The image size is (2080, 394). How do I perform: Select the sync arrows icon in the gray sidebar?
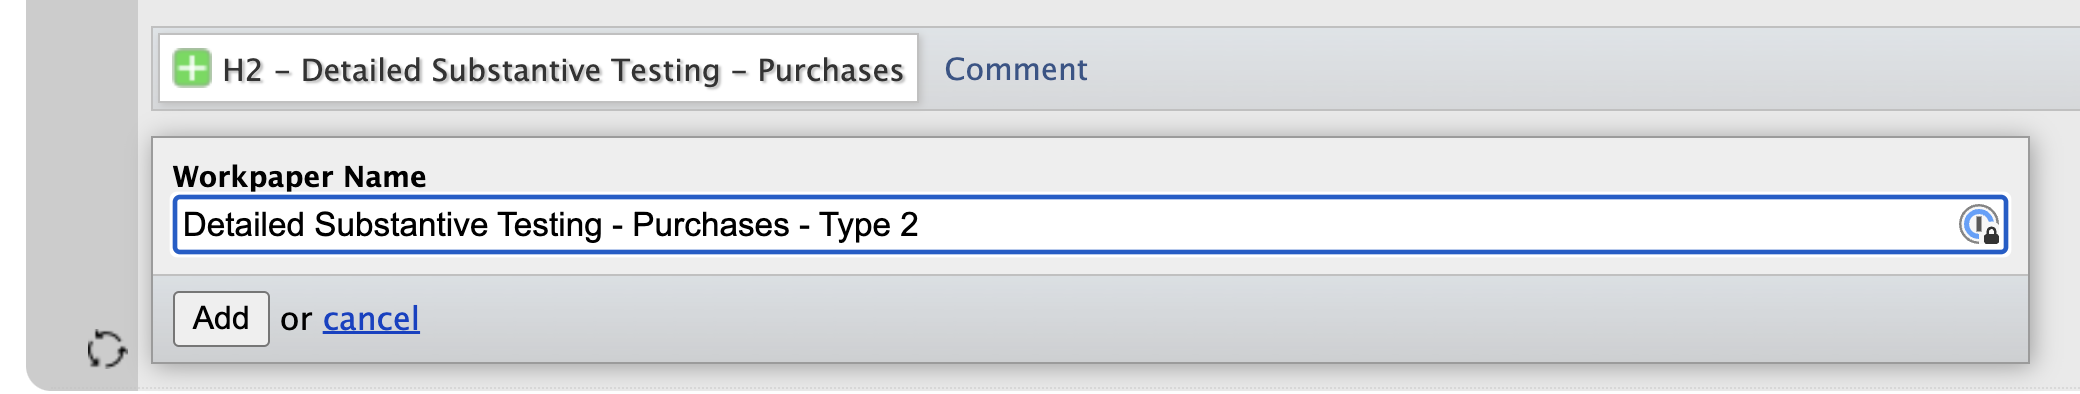click(x=106, y=349)
